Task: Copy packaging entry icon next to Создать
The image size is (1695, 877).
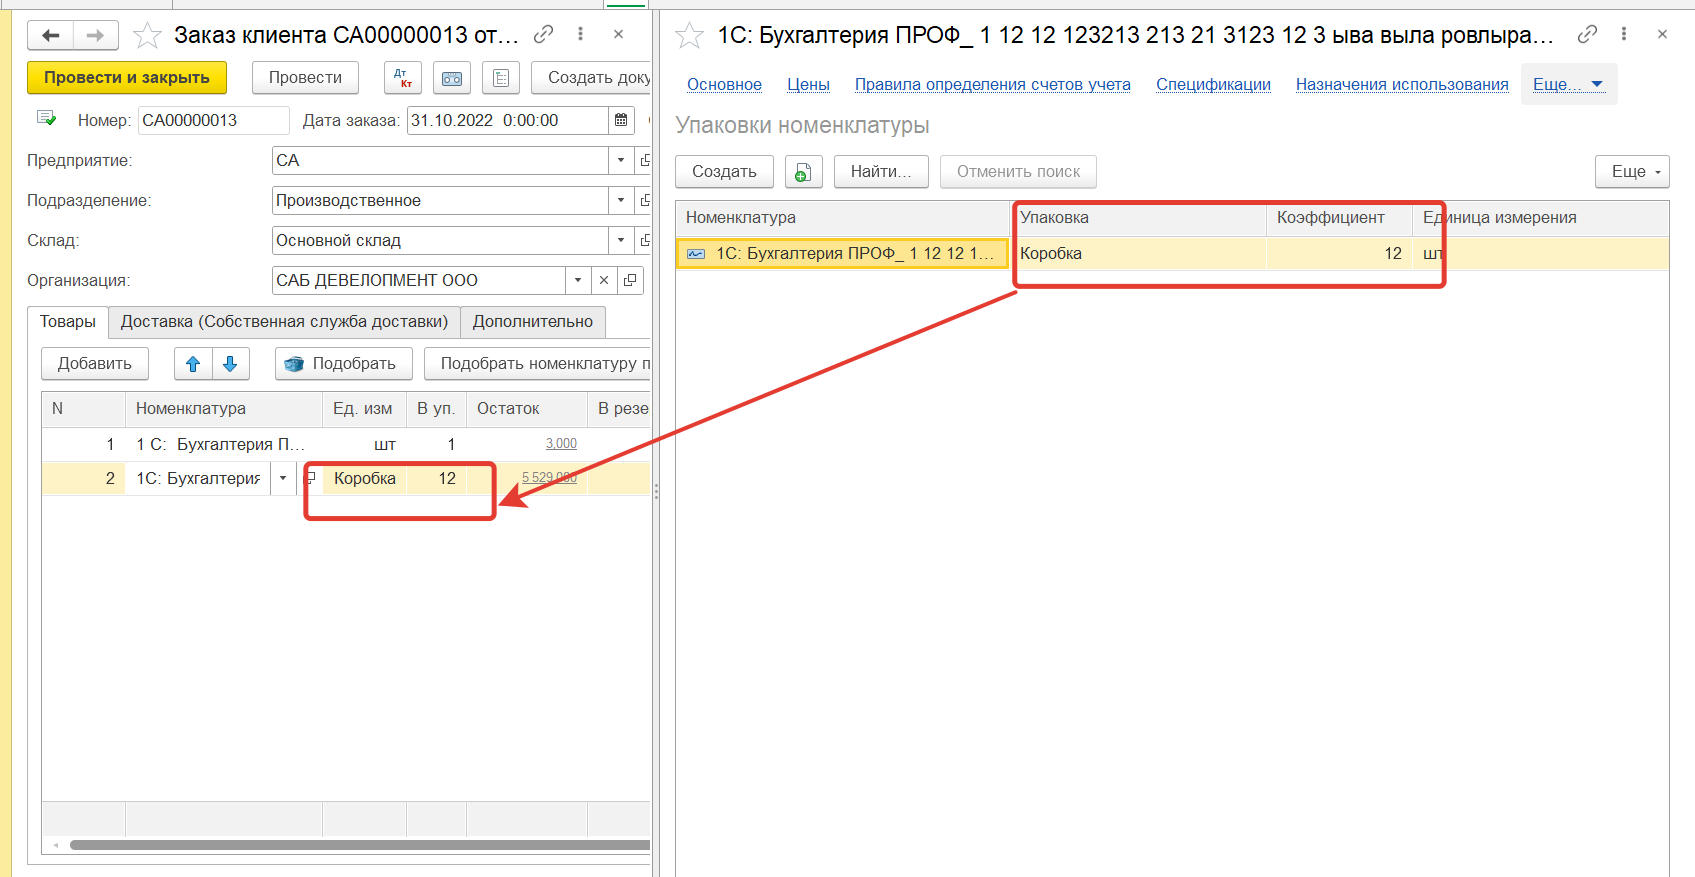Action: (x=803, y=172)
